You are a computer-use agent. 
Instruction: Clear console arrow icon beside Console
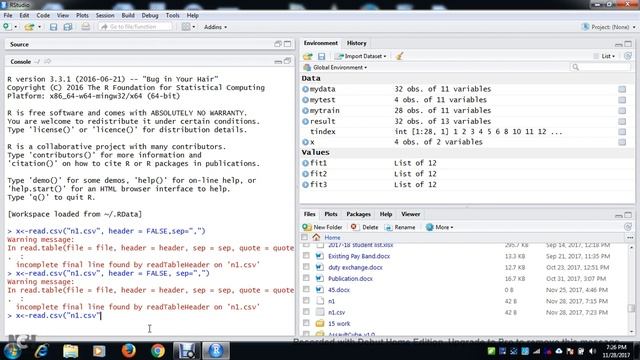tap(47, 61)
